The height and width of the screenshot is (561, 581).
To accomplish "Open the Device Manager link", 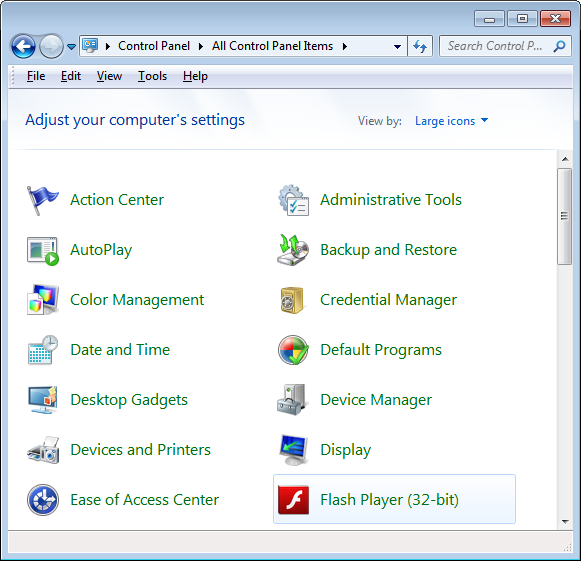I will click(x=376, y=400).
